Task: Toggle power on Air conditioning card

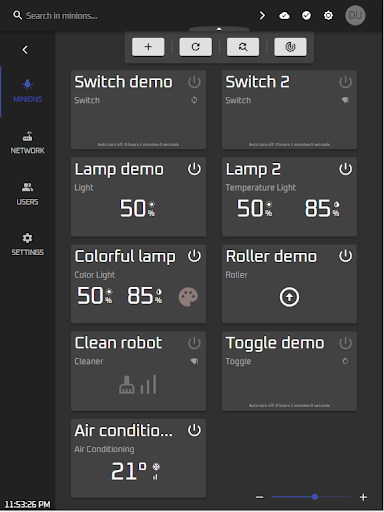Action: (194, 430)
